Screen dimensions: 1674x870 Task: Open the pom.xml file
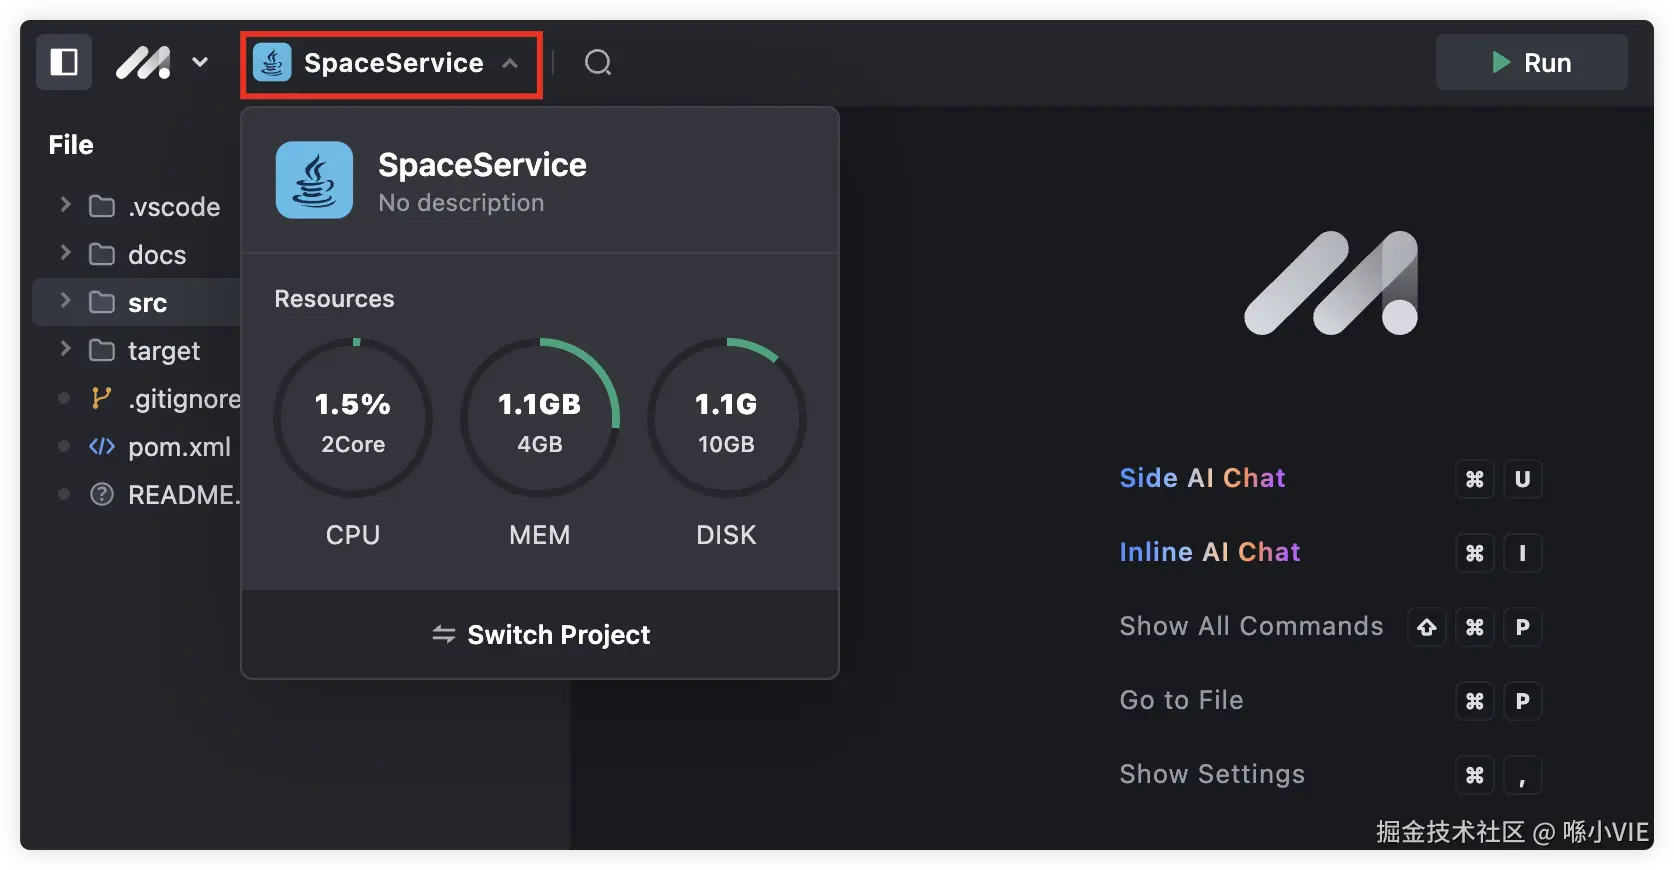coord(179,447)
